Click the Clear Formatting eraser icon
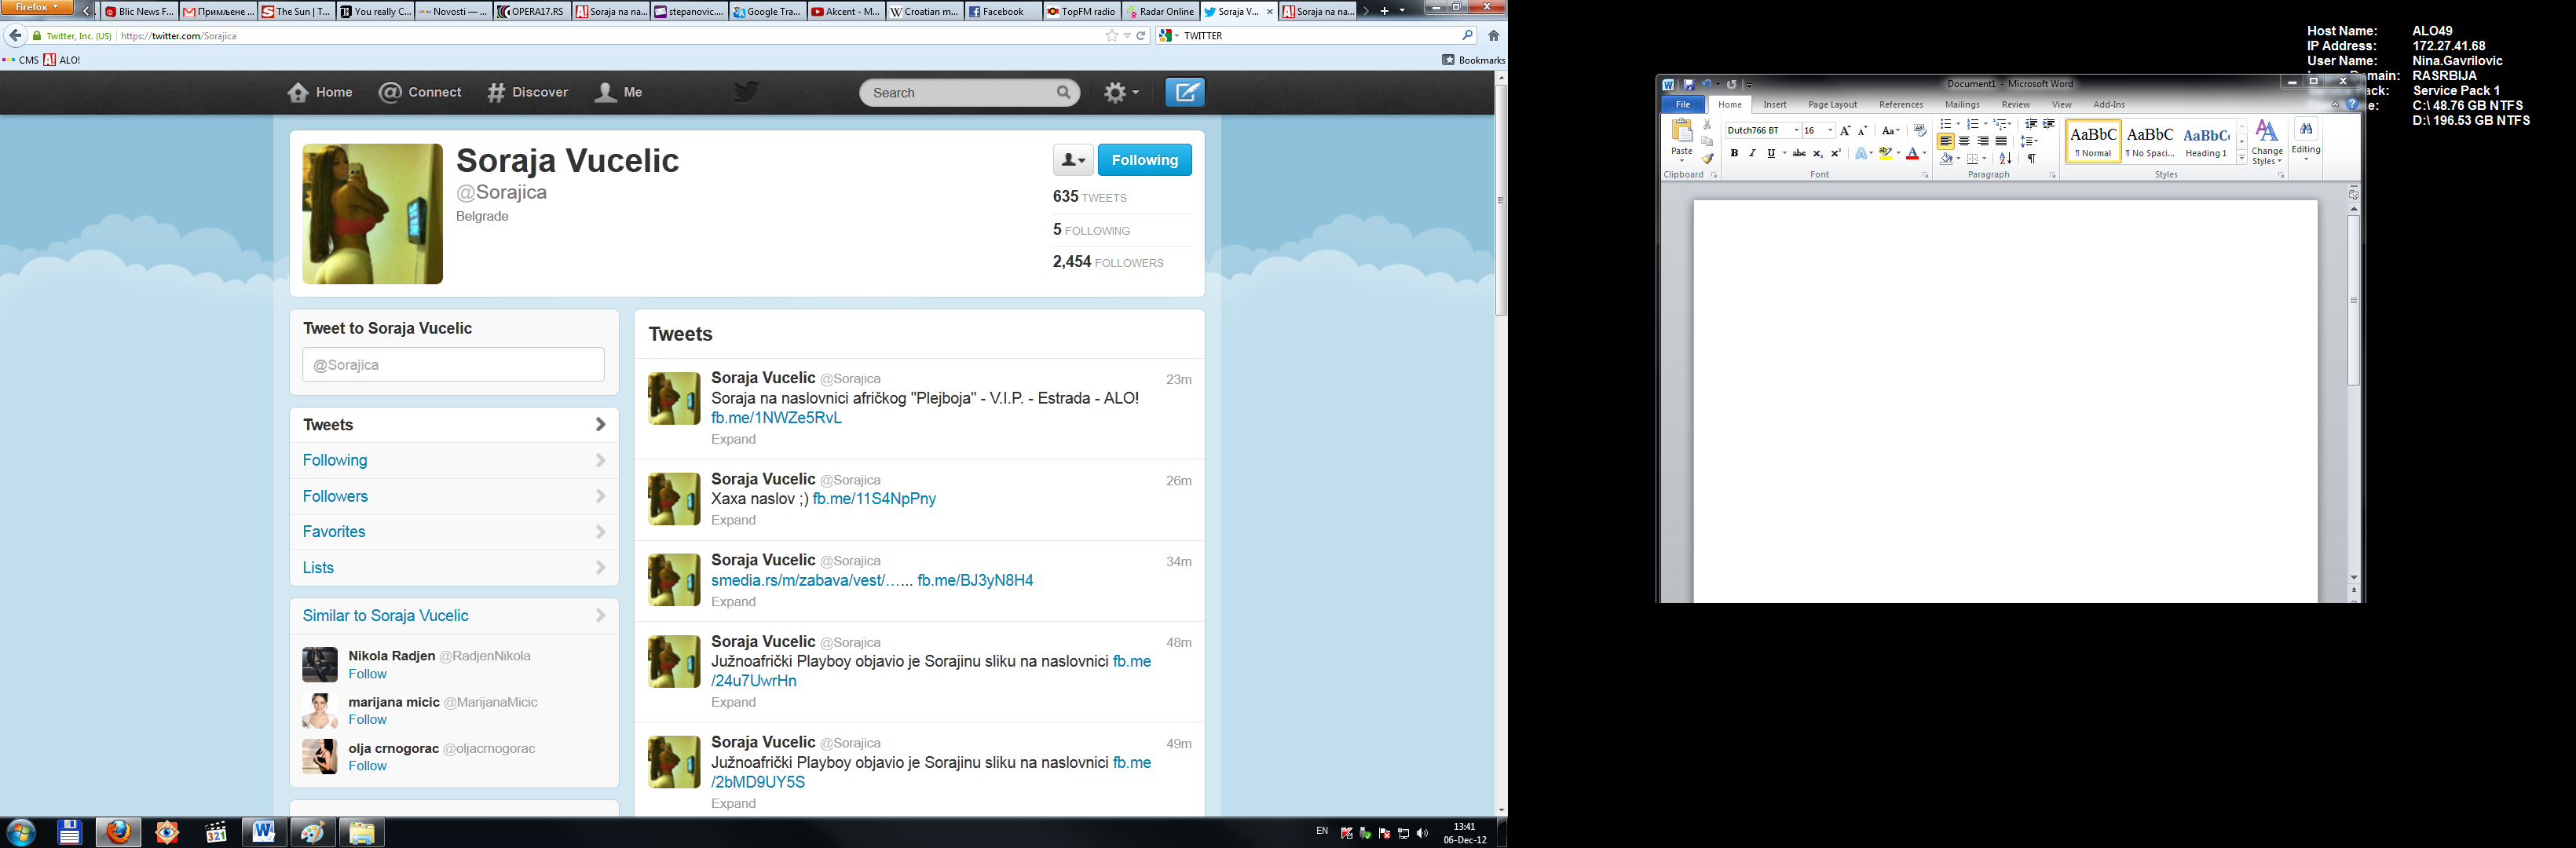The width and height of the screenshot is (2576, 848). tap(1920, 130)
